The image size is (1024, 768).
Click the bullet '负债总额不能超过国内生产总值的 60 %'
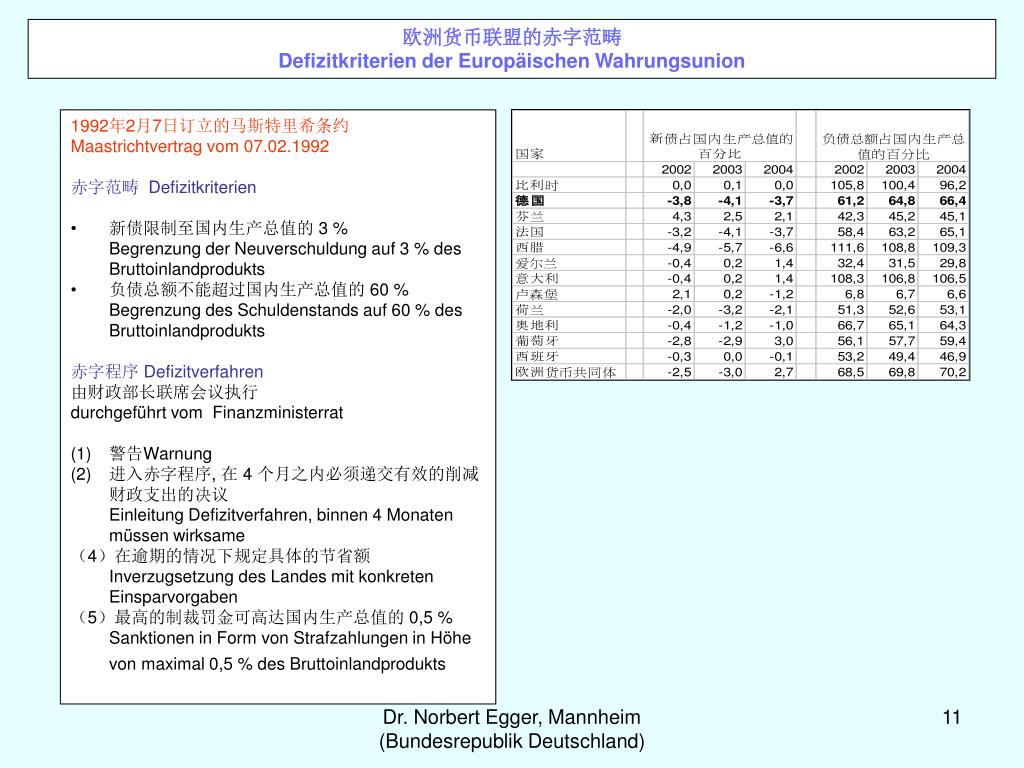click(259, 289)
